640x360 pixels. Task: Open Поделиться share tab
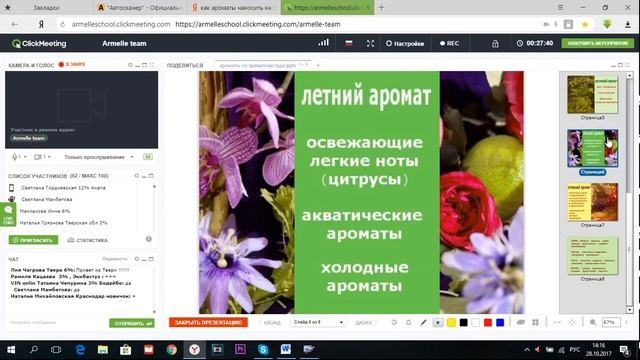(185, 65)
